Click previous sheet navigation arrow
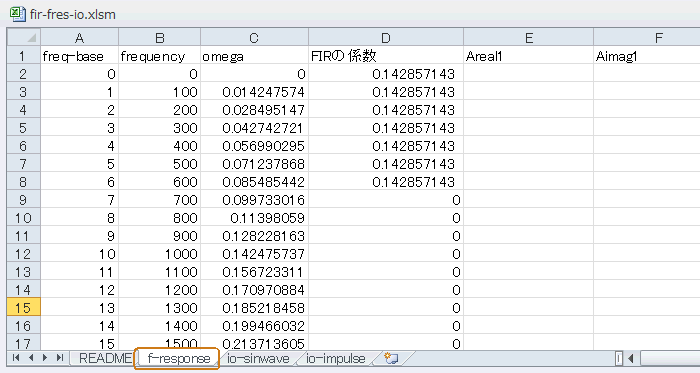This screenshot has width=700, height=373. click(x=31, y=358)
